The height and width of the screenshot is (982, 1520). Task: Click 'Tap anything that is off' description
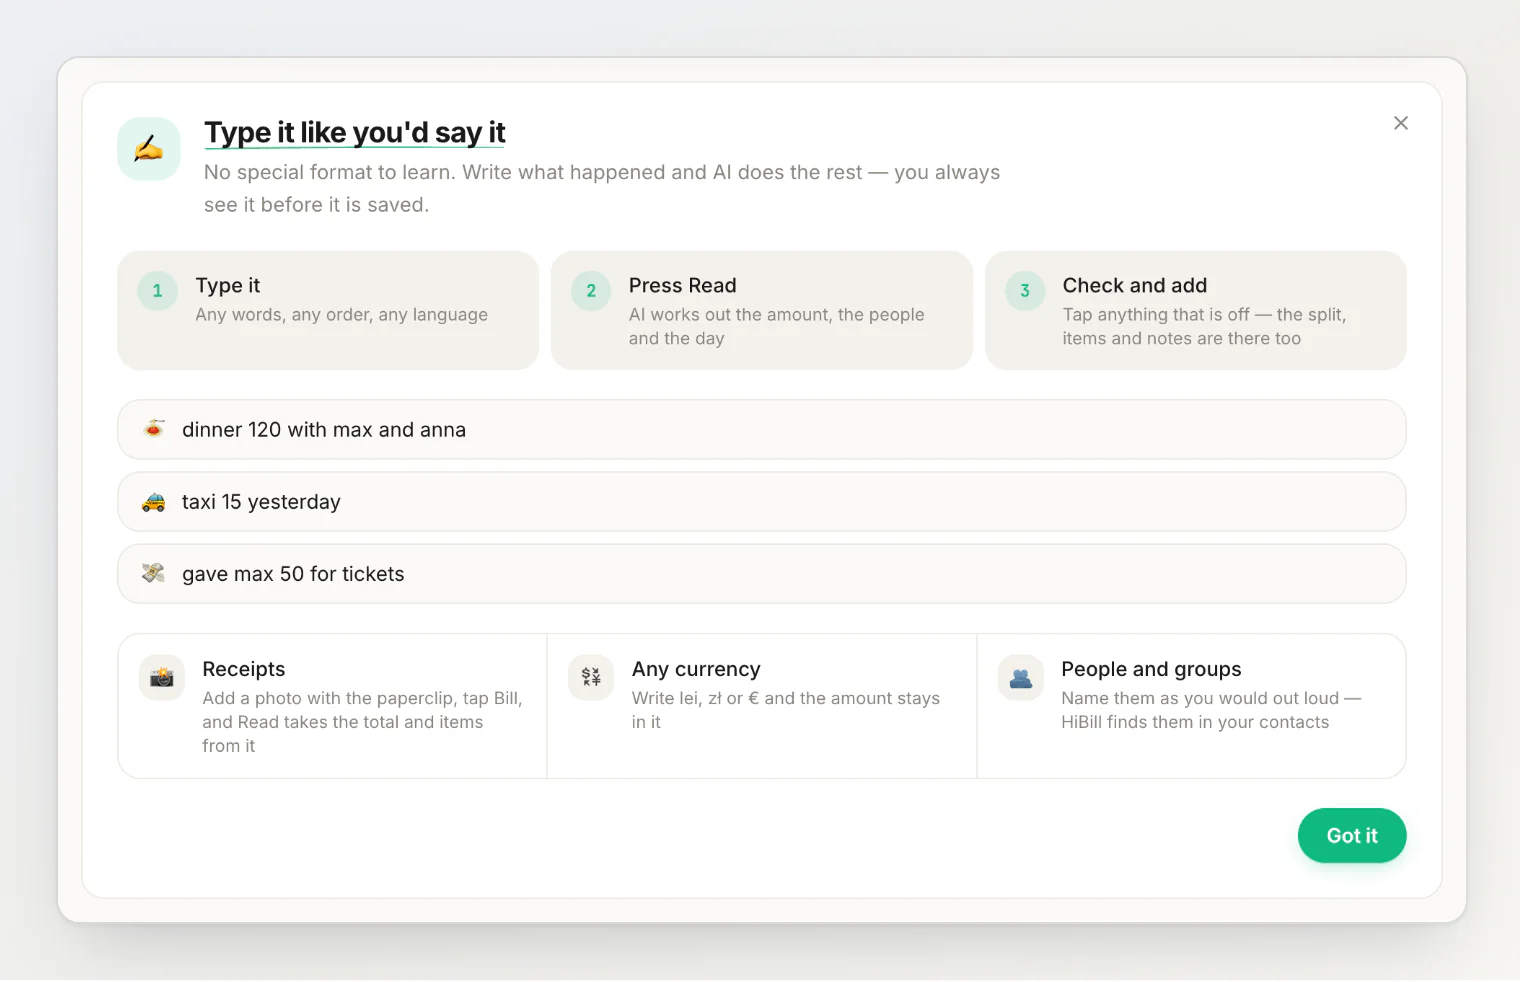[x=1204, y=327]
